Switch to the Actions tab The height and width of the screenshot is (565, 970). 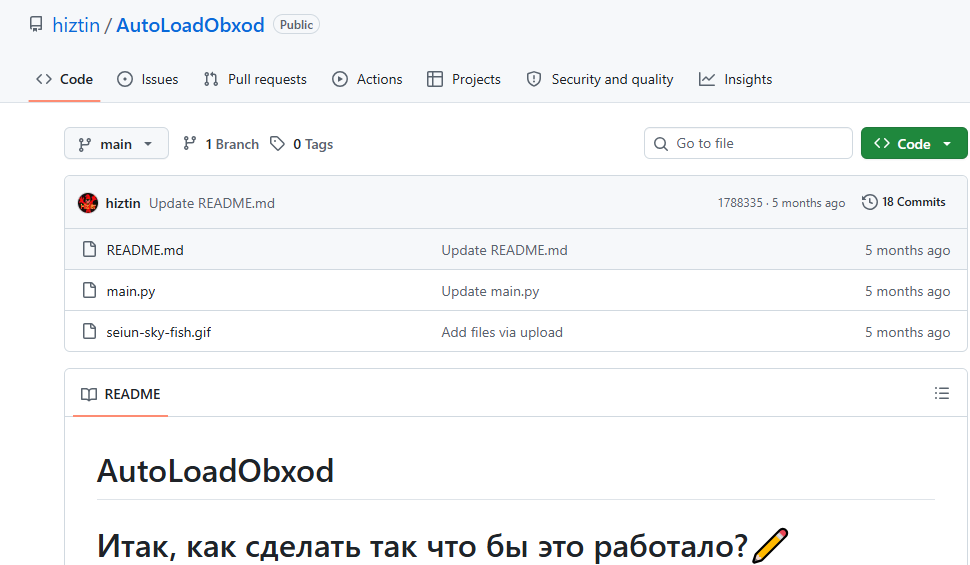pos(367,79)
